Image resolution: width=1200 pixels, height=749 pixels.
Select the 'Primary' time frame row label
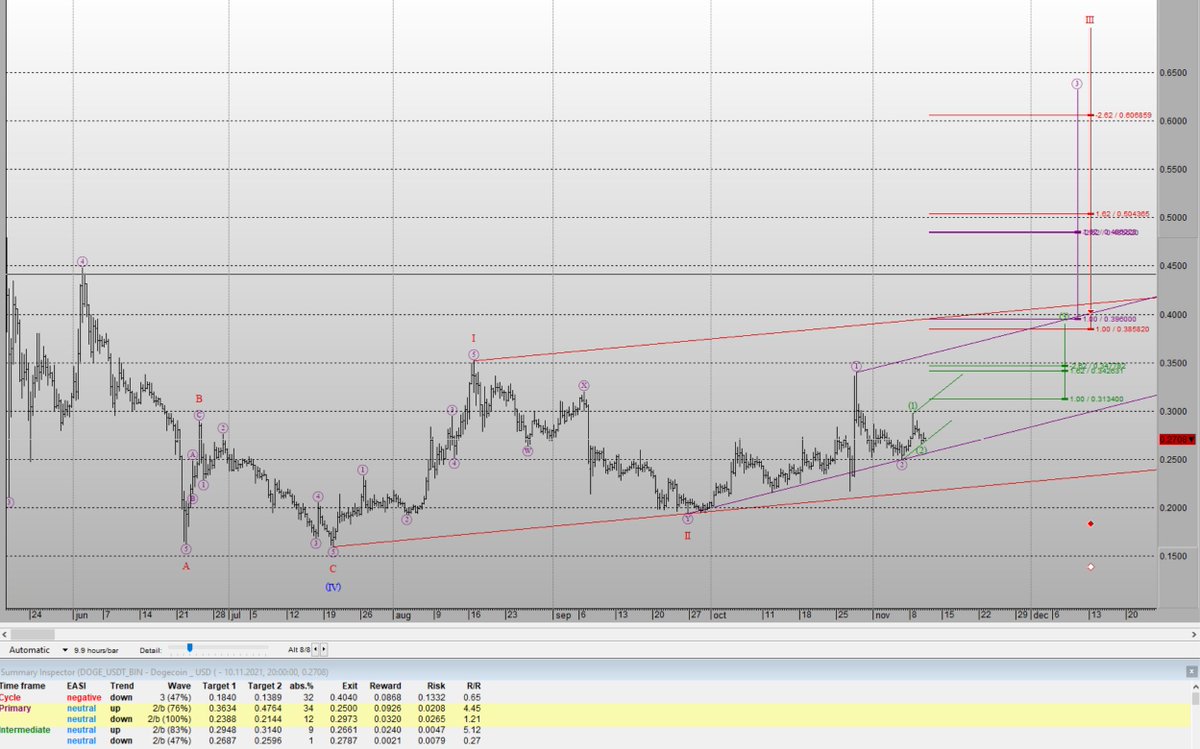click(16, 708)
